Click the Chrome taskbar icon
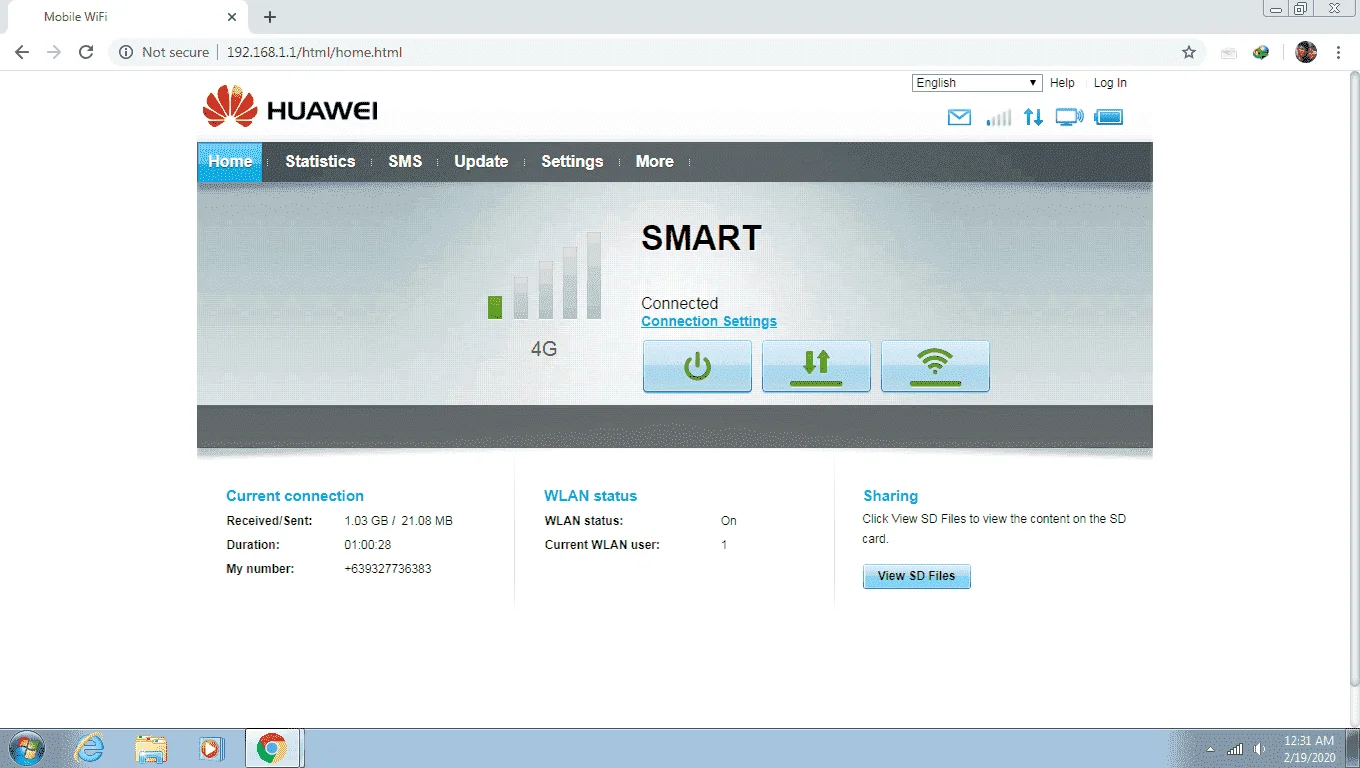 (x=272, y=748)
